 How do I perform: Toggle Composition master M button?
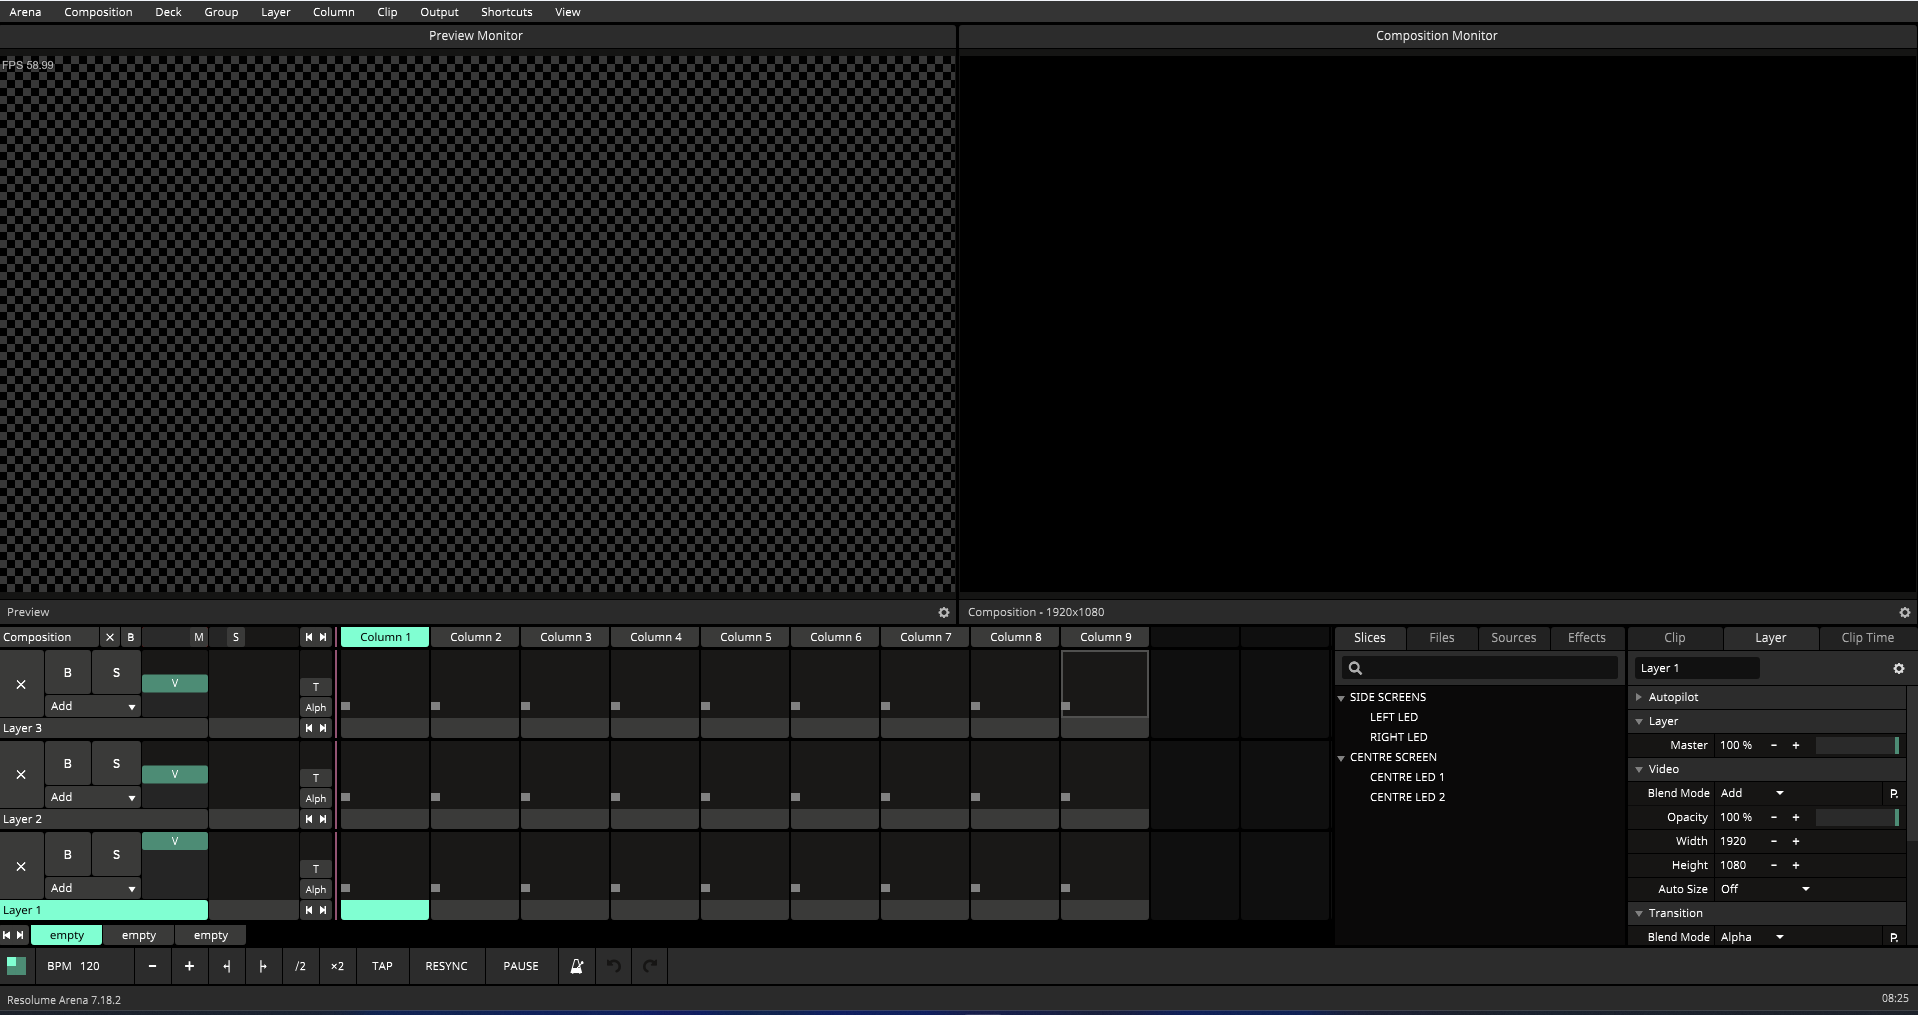(x=198, y=637)
